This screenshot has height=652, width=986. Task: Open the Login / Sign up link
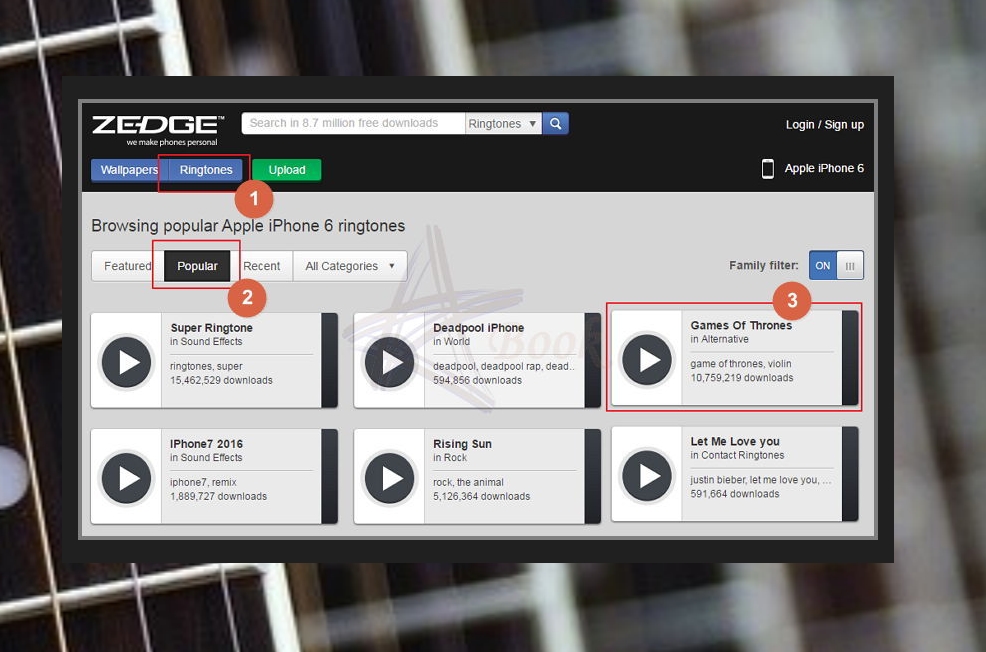[824, 124]
